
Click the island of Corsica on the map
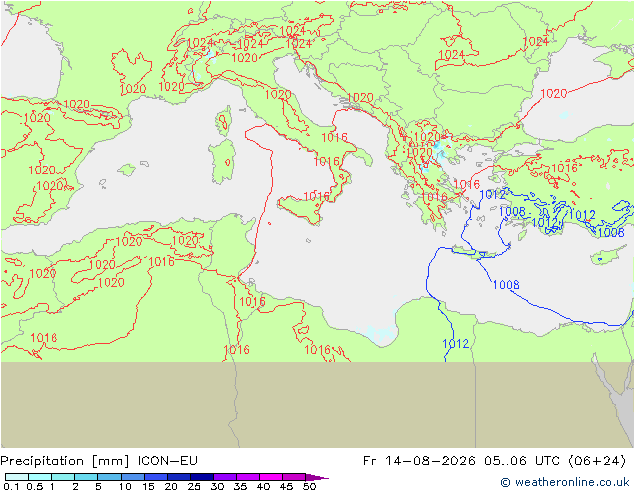pos(224,120)
